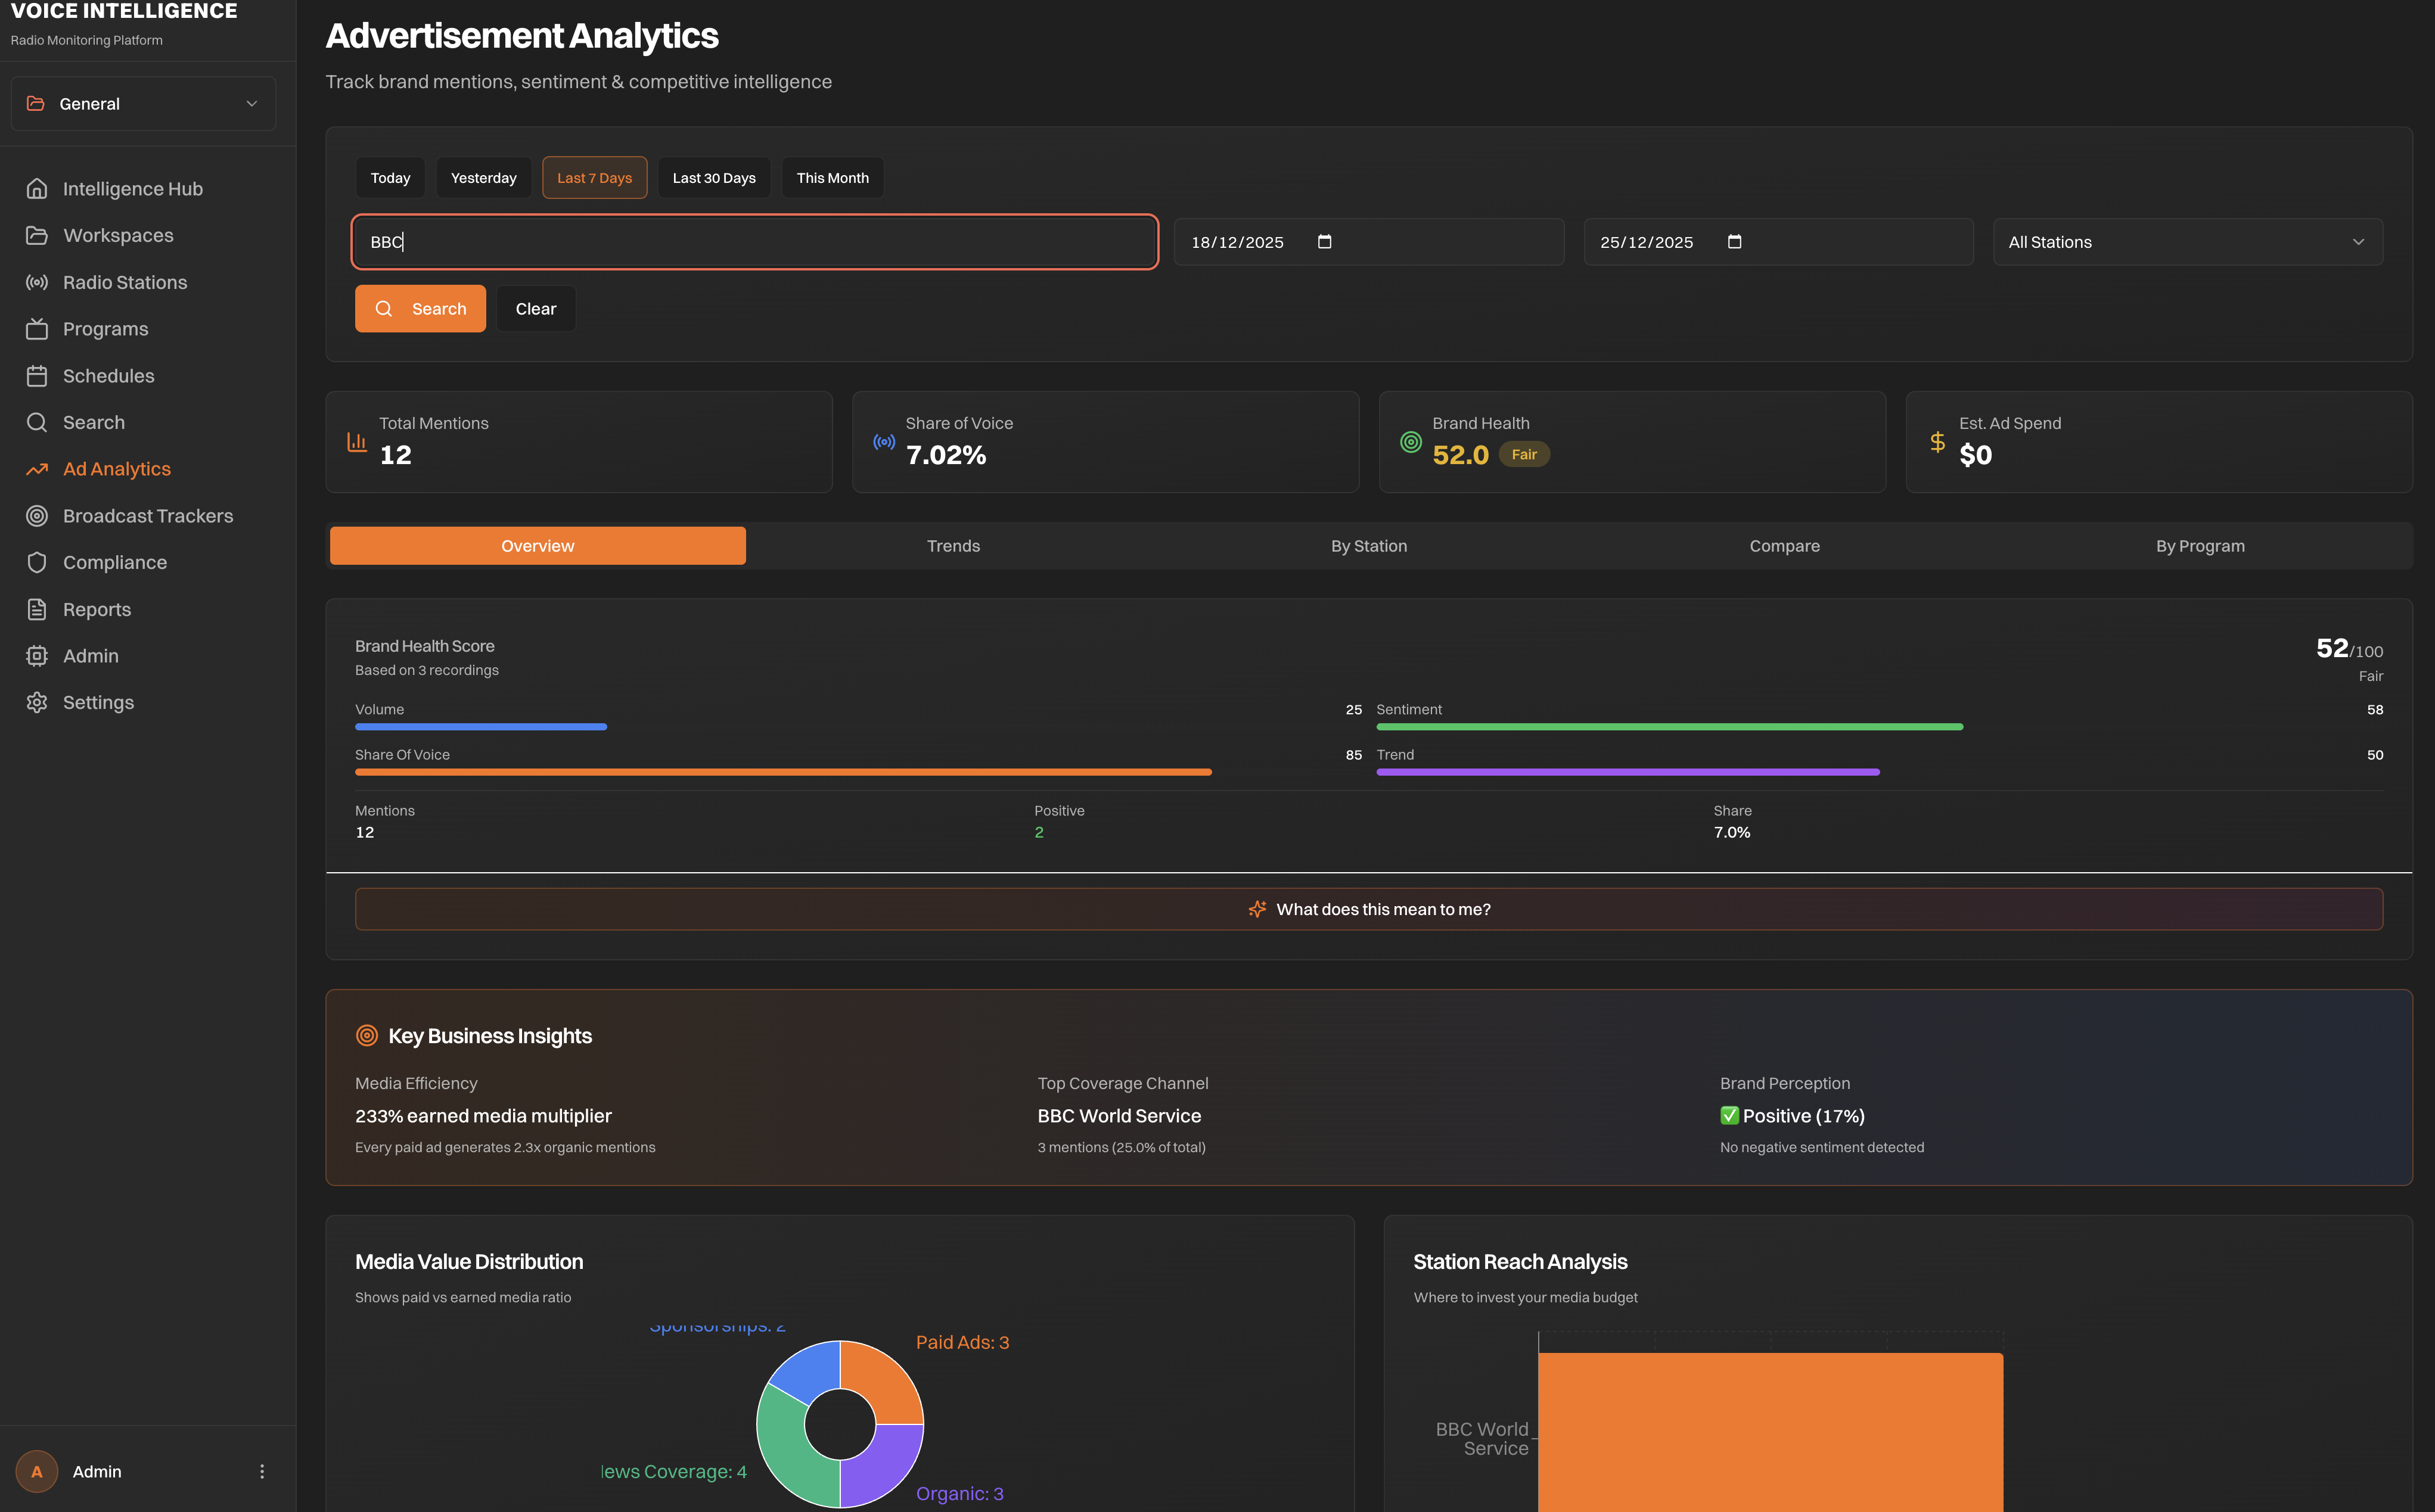
Task: Activate the This Month filter
Action: 832,177
